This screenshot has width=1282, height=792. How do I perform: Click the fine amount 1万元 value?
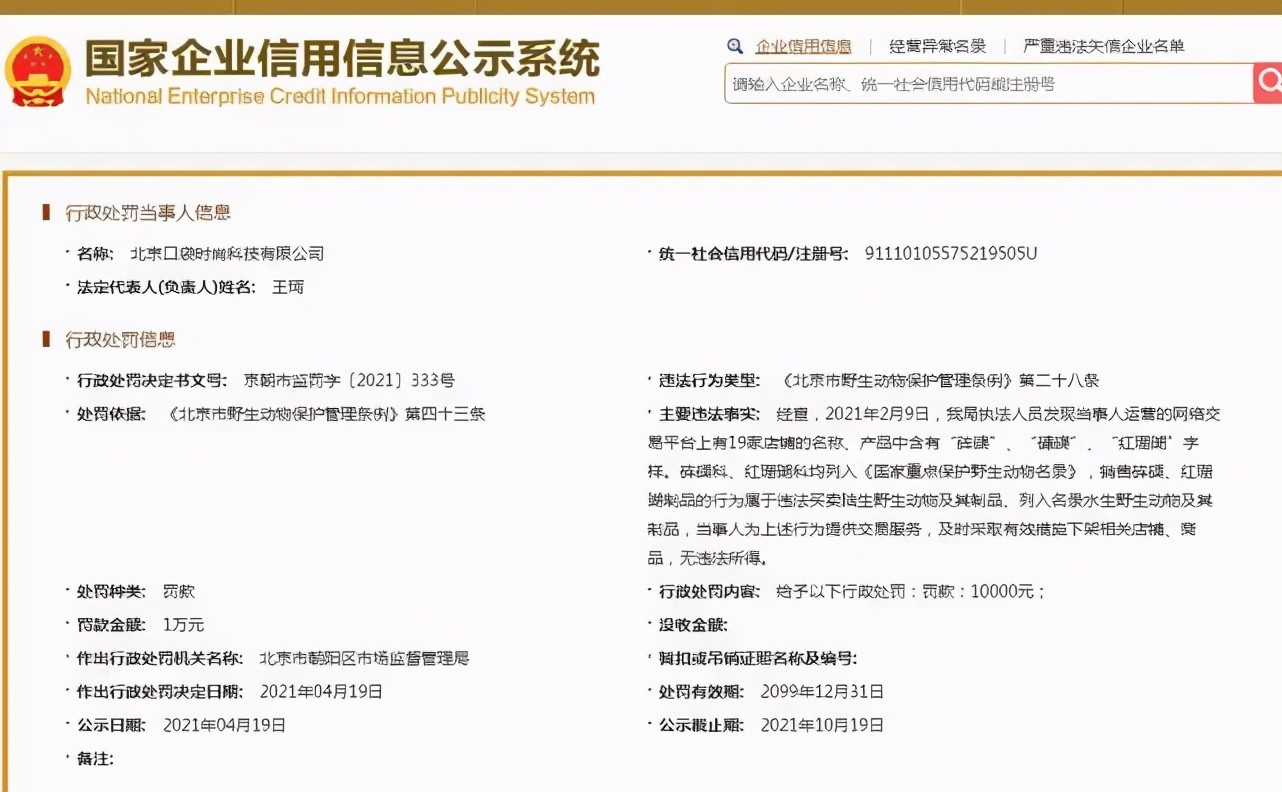(183, 625)
